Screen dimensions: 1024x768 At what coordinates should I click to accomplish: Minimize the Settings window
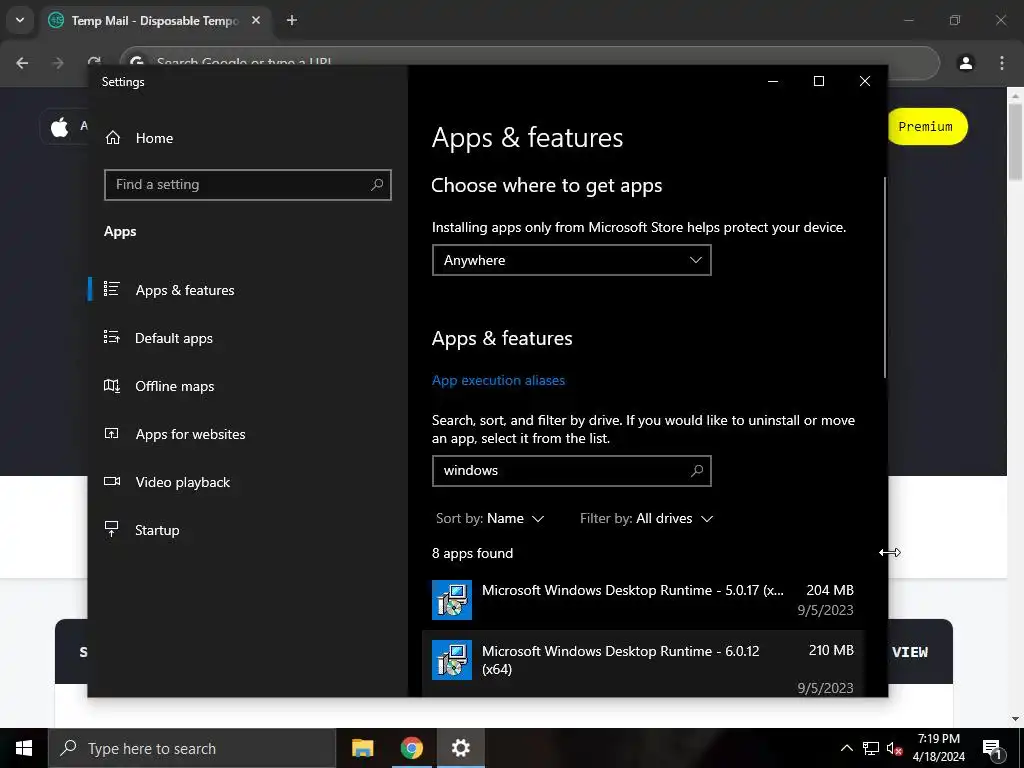(x=773, y=81)
